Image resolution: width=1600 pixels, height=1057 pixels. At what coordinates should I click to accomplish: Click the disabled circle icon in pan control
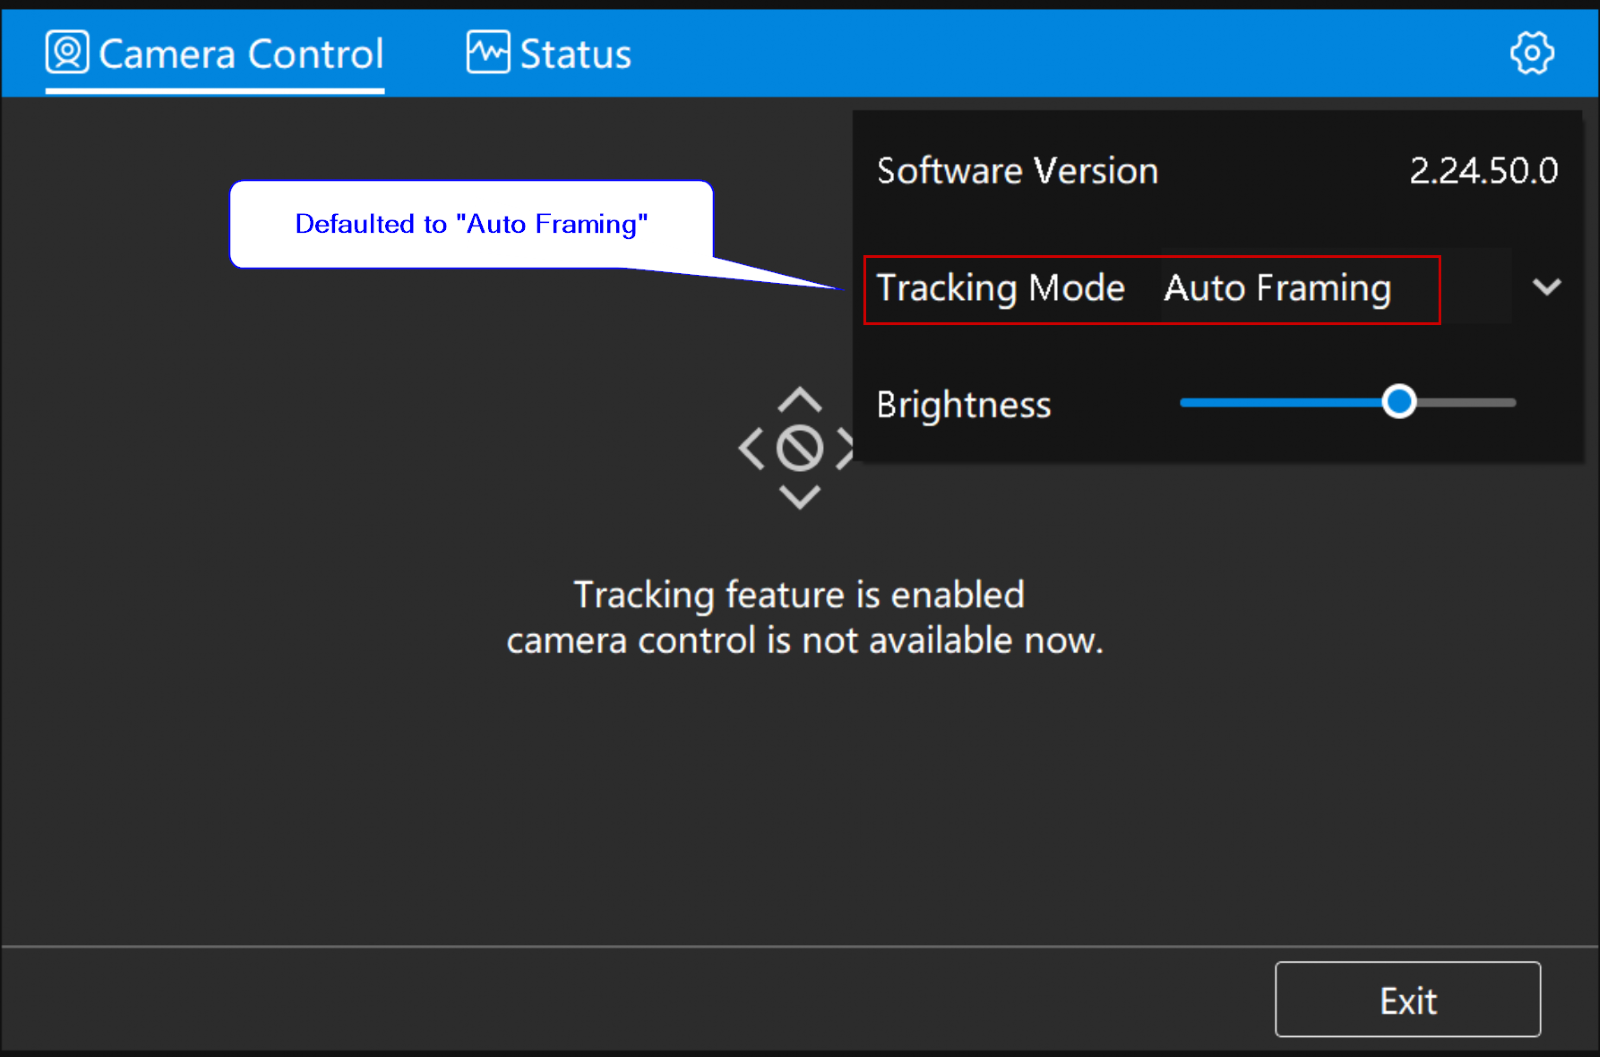800,448
